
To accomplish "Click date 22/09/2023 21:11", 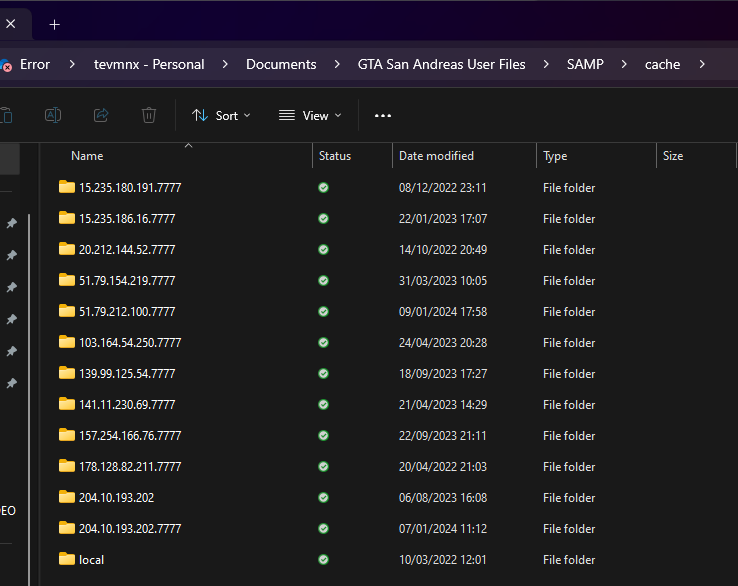I will click(x=442, y=436).
